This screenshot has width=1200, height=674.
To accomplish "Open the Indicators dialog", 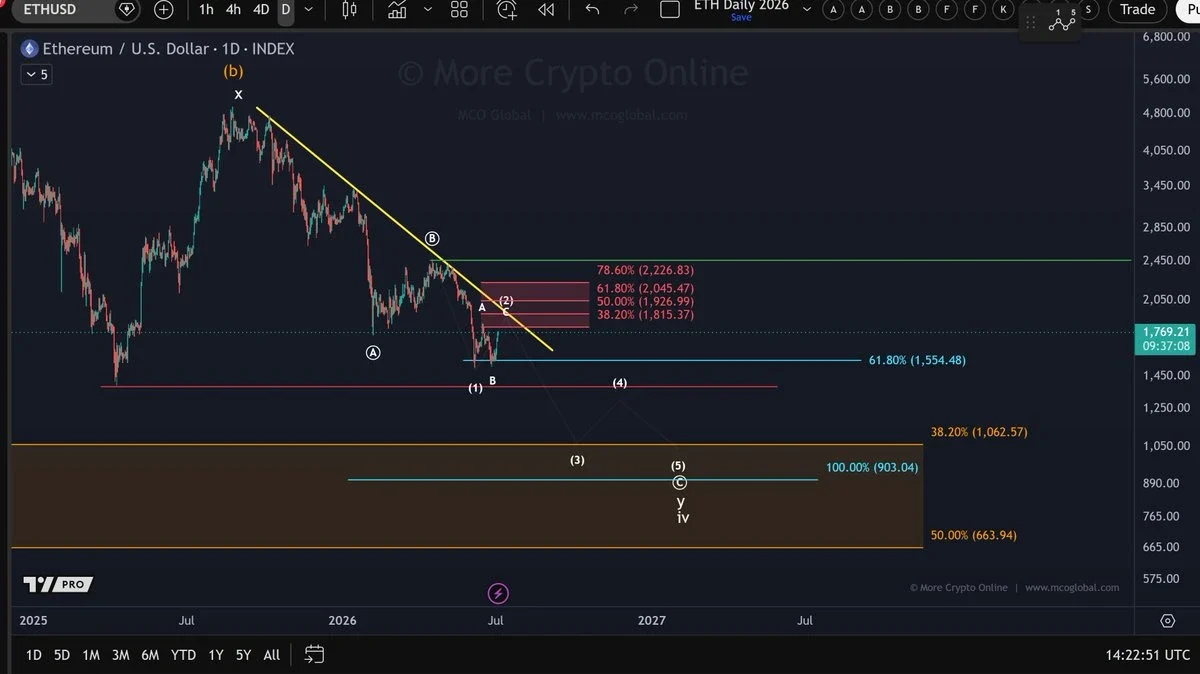I will pos(397,10).
